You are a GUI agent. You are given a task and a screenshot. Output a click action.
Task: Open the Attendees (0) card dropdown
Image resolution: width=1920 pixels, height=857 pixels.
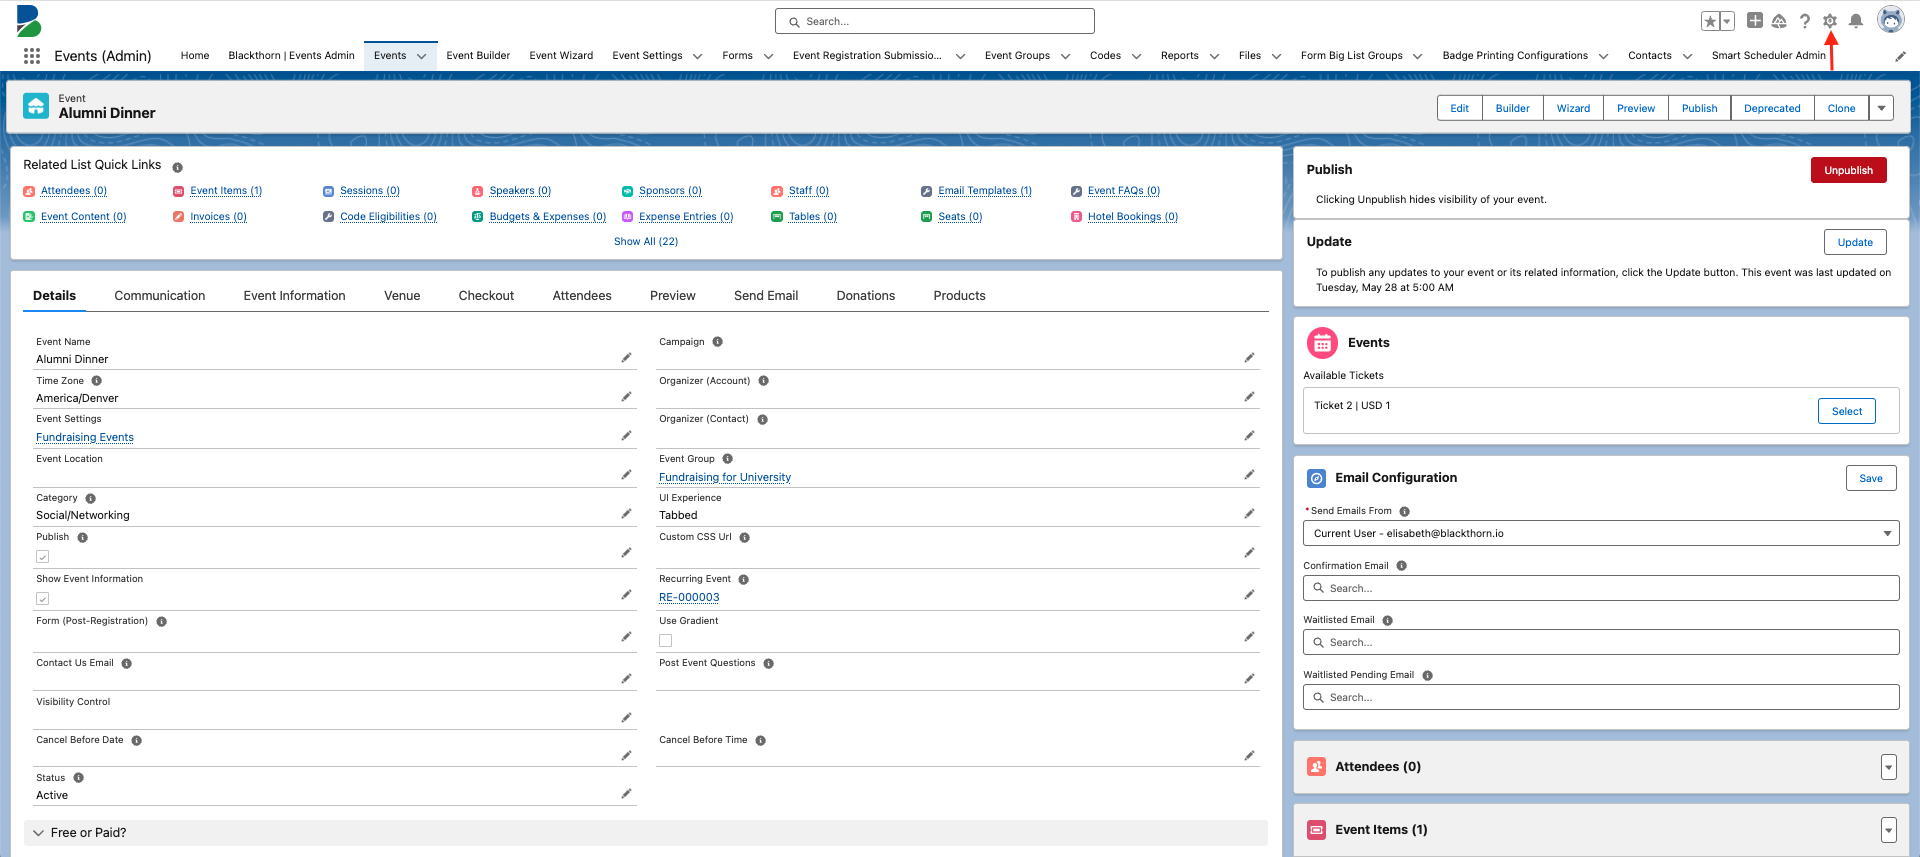point(1888,767)
